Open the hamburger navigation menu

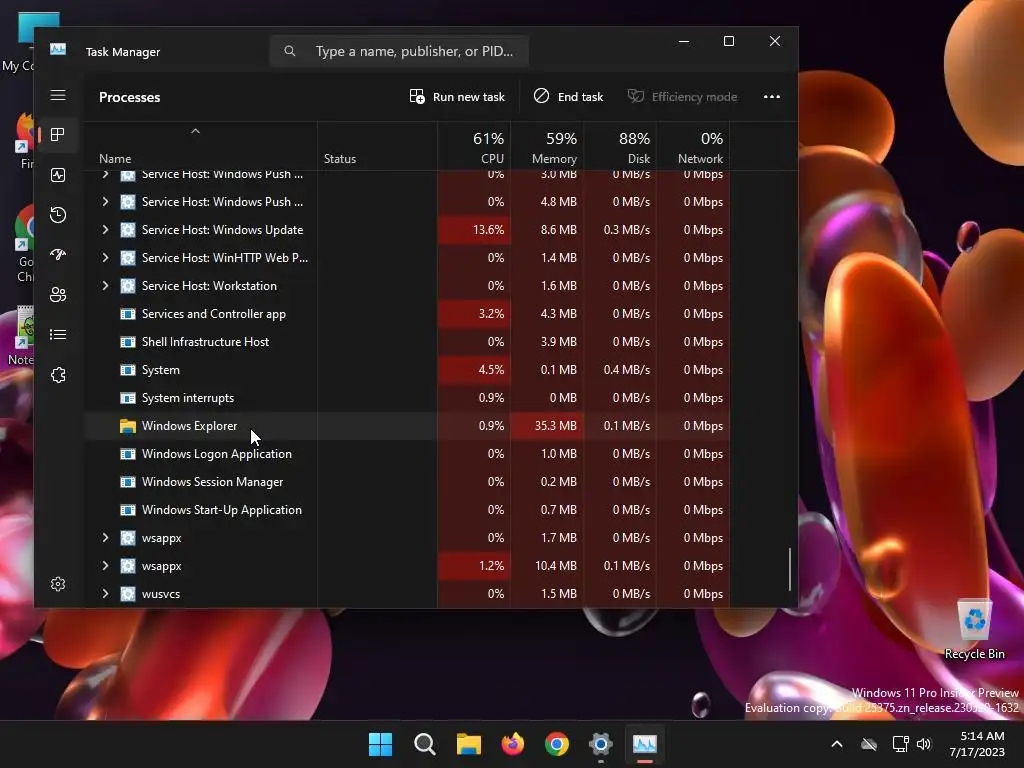(x=58, y=95)
